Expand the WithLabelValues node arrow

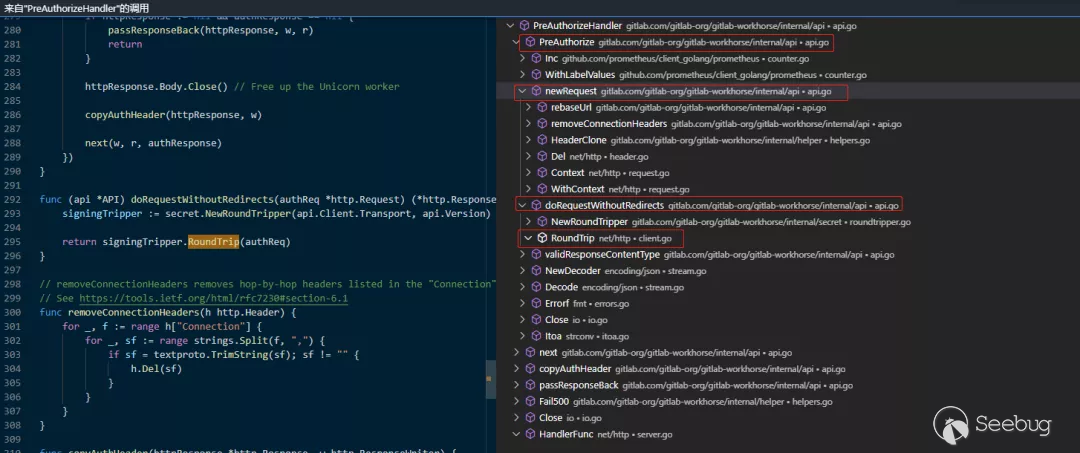[522, 75]
